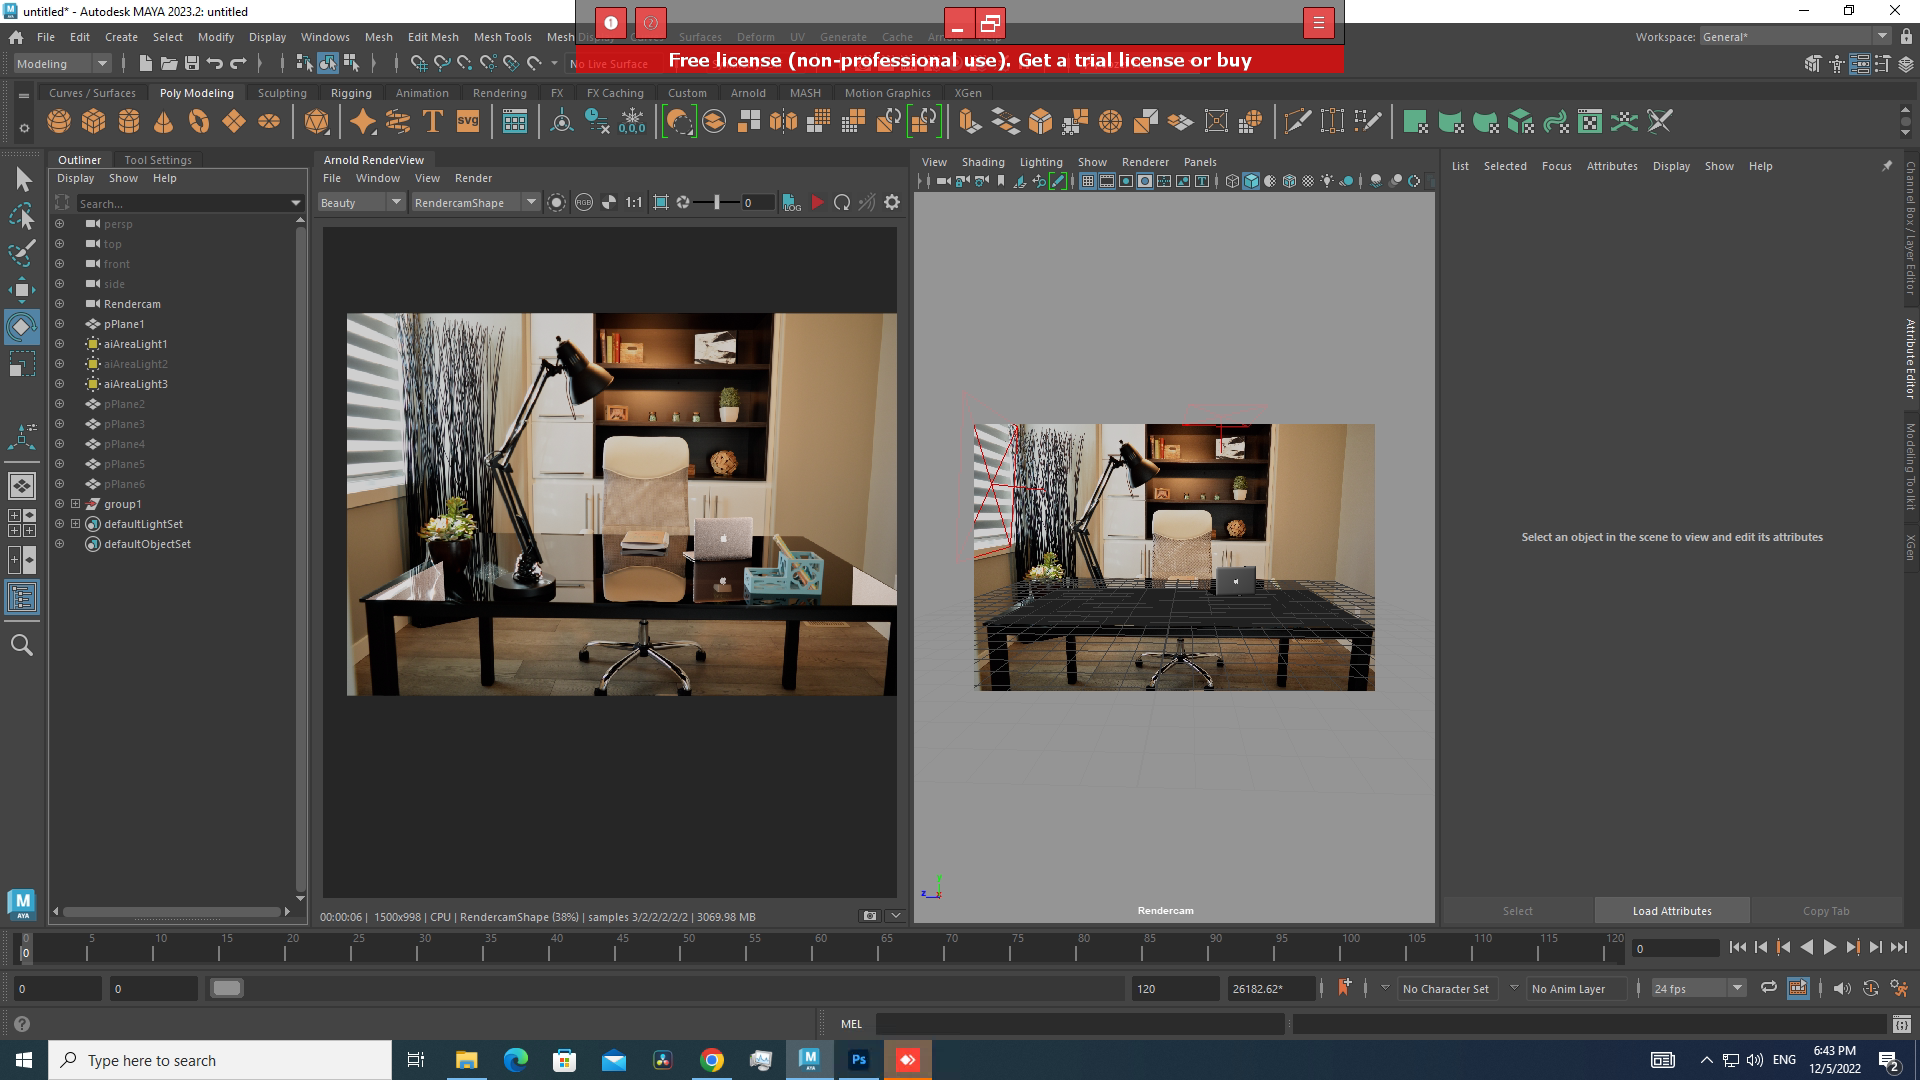Play animation forward

(x=1829, y=947)
